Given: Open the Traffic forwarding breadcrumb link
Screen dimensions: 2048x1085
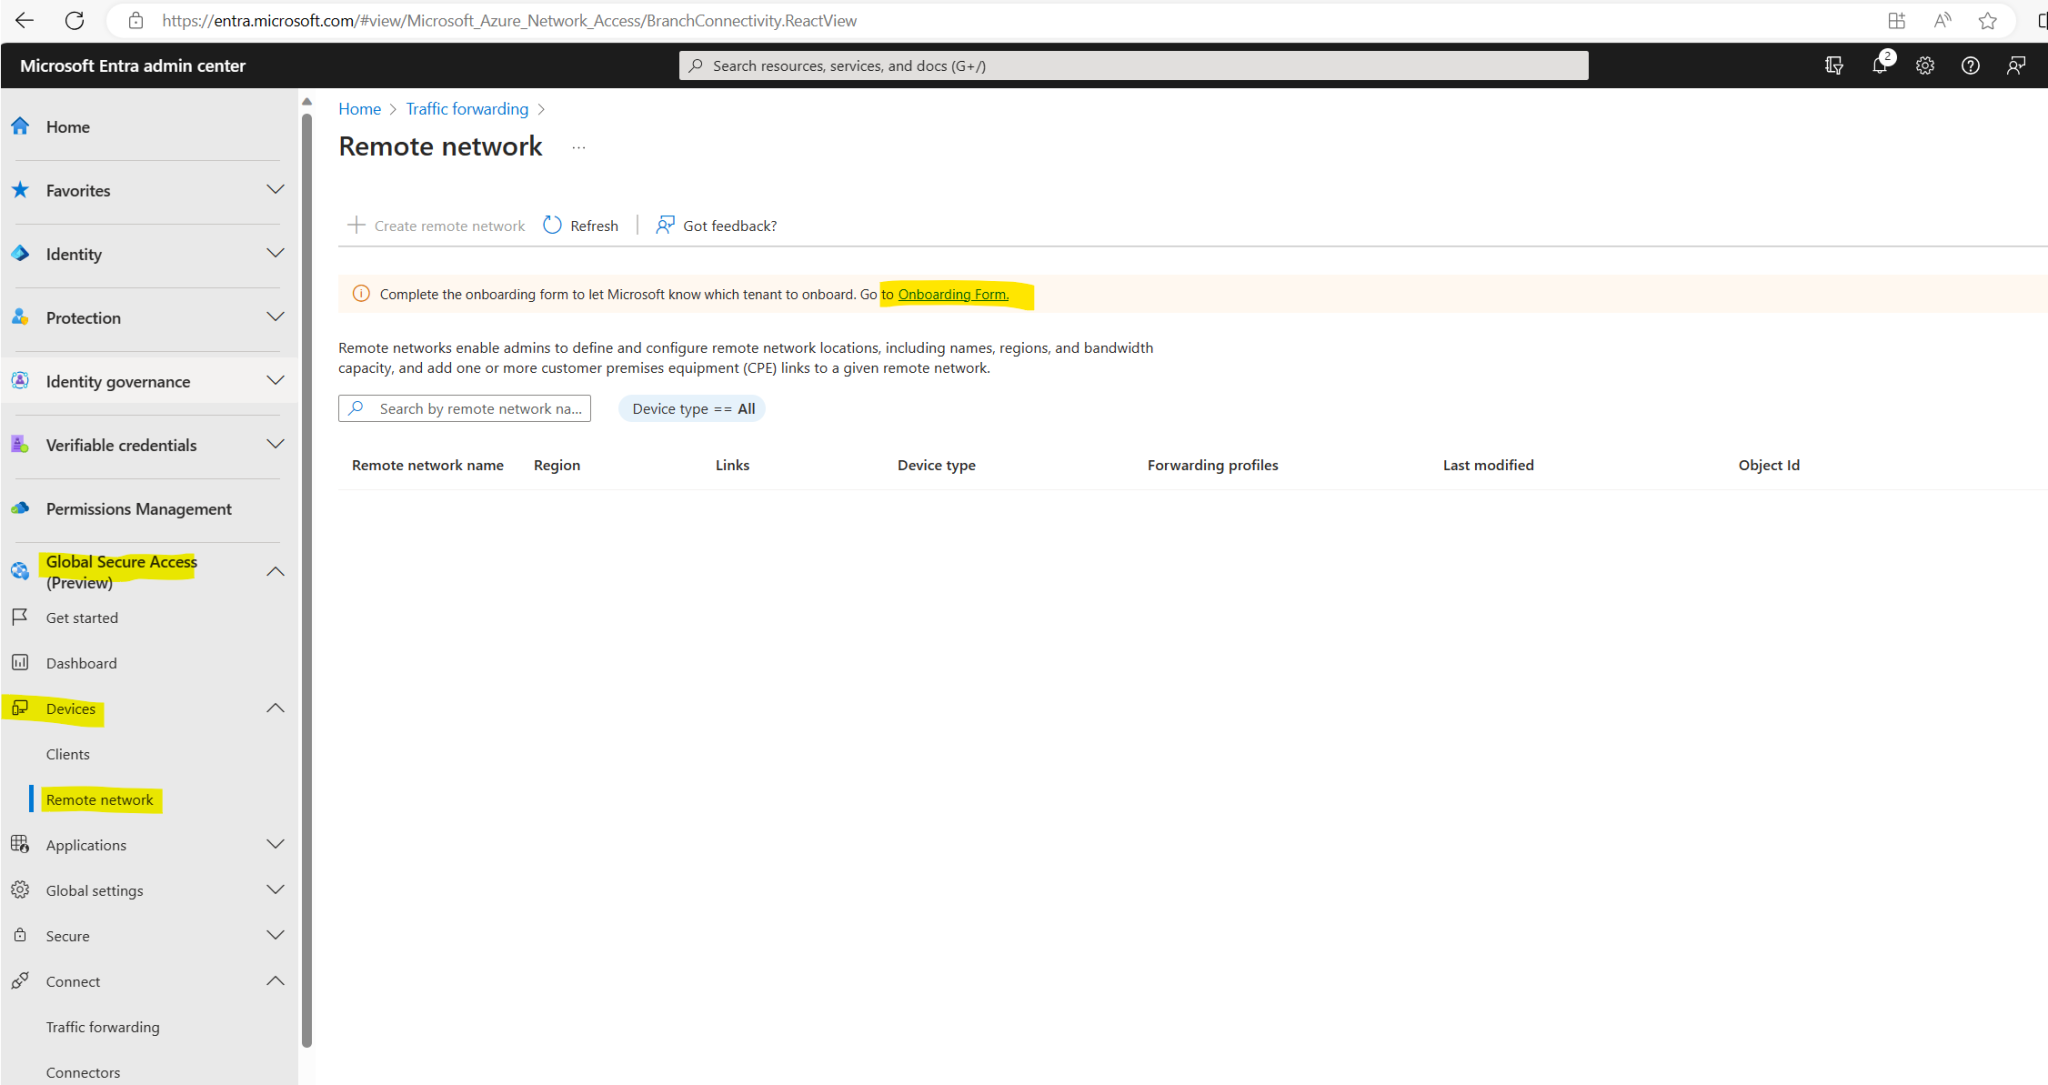Looking at the screenshot, I should point(467,108).
